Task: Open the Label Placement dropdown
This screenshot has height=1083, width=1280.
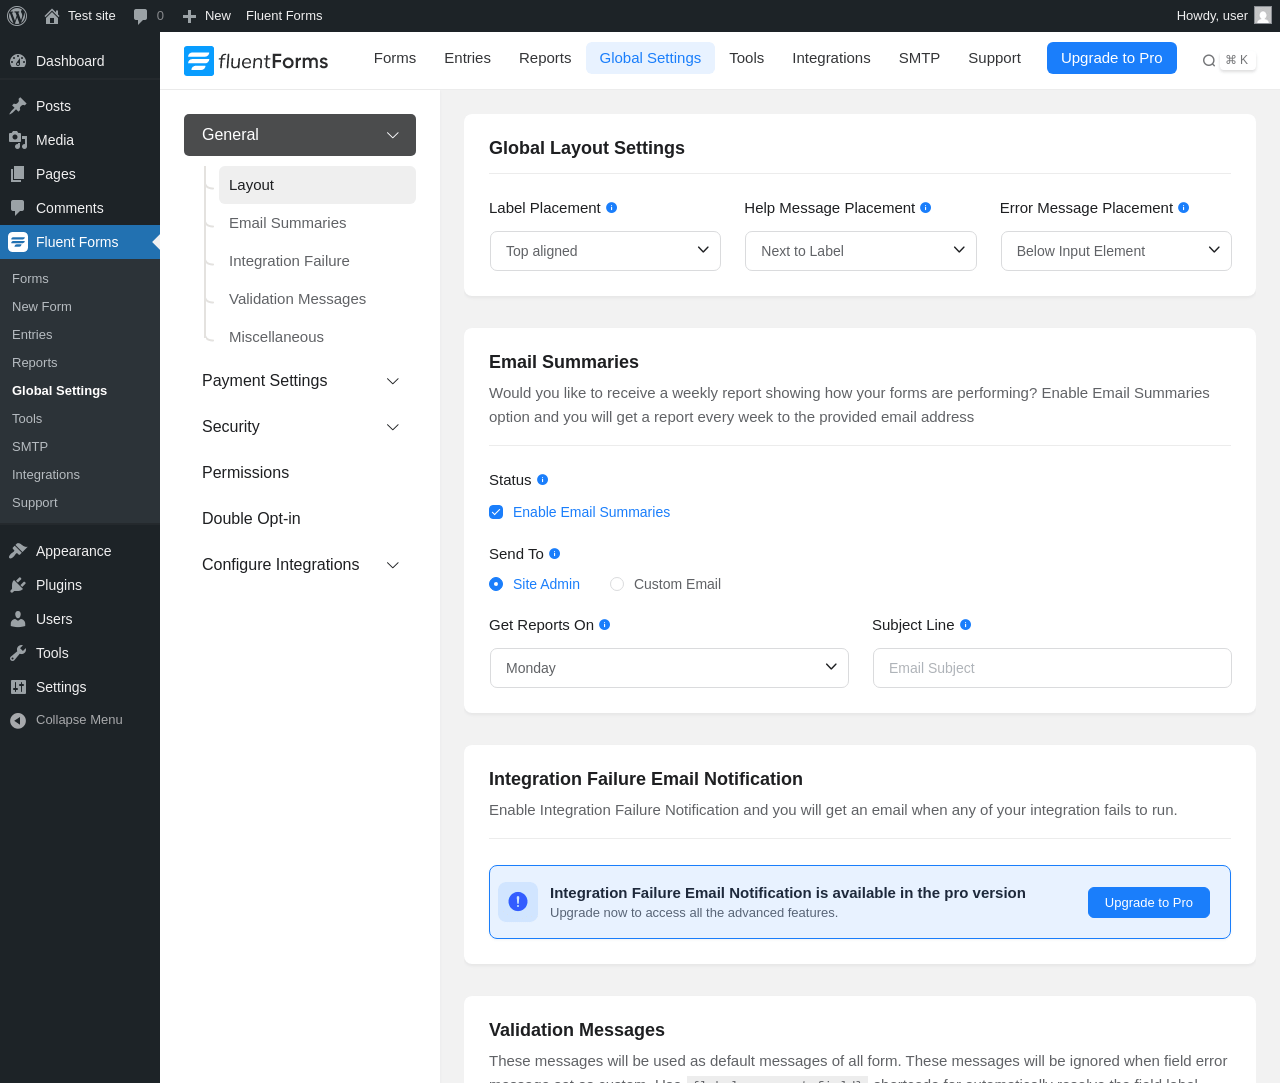Action: click(605, 251)
